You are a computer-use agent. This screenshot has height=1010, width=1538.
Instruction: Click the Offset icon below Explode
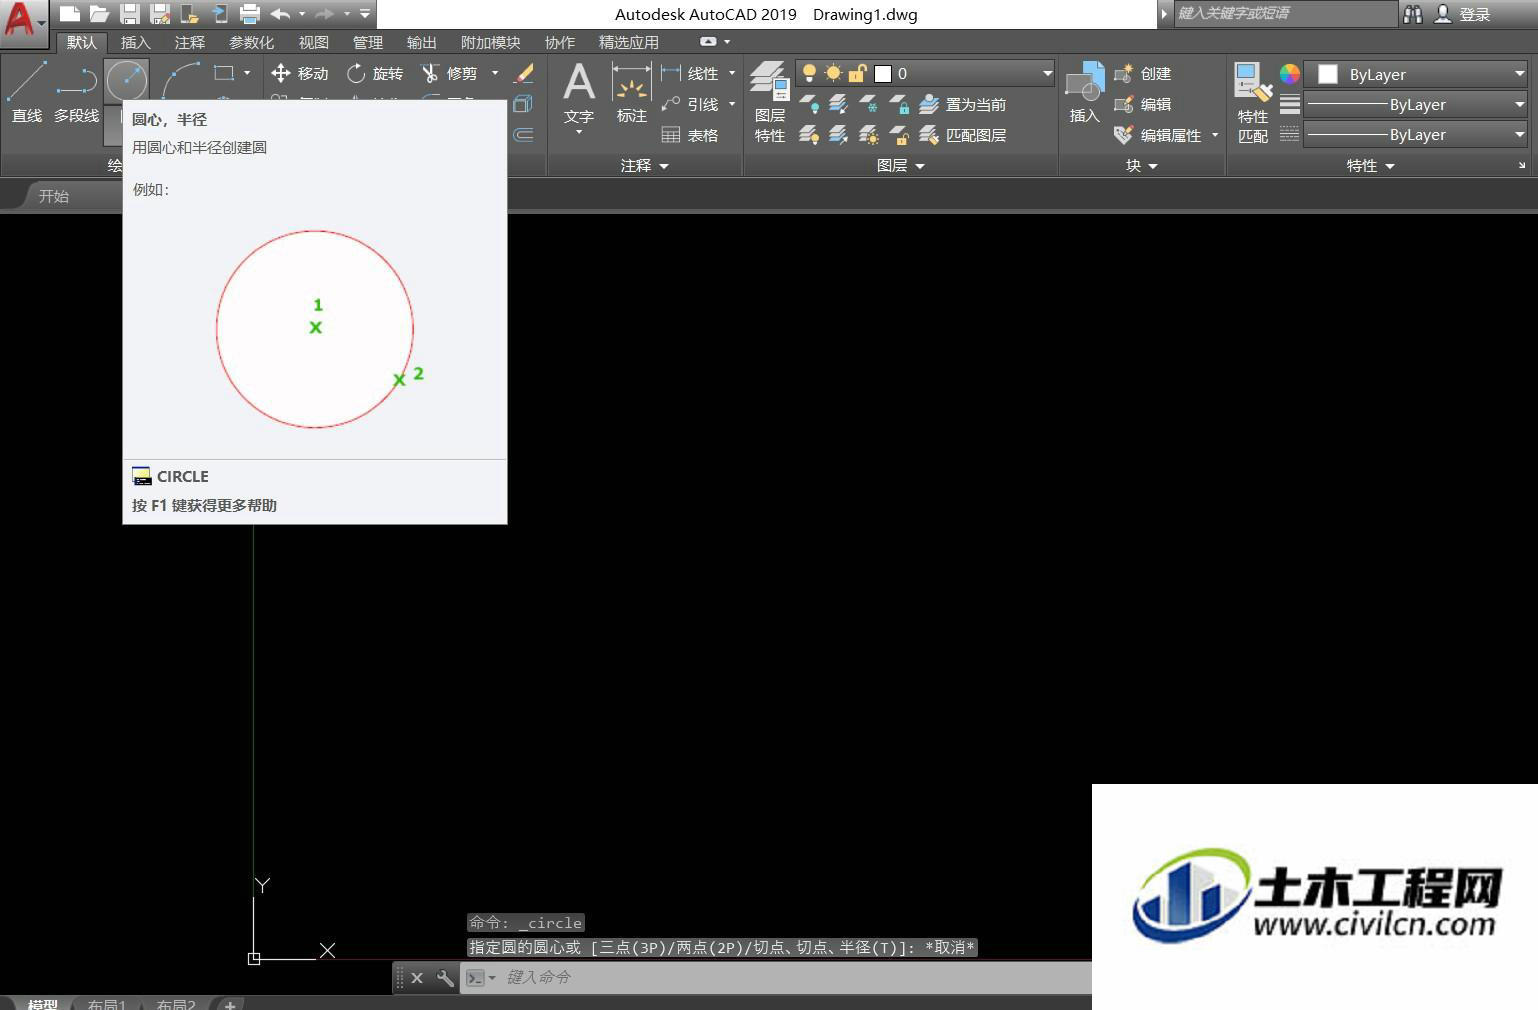[x=523, y=135]
